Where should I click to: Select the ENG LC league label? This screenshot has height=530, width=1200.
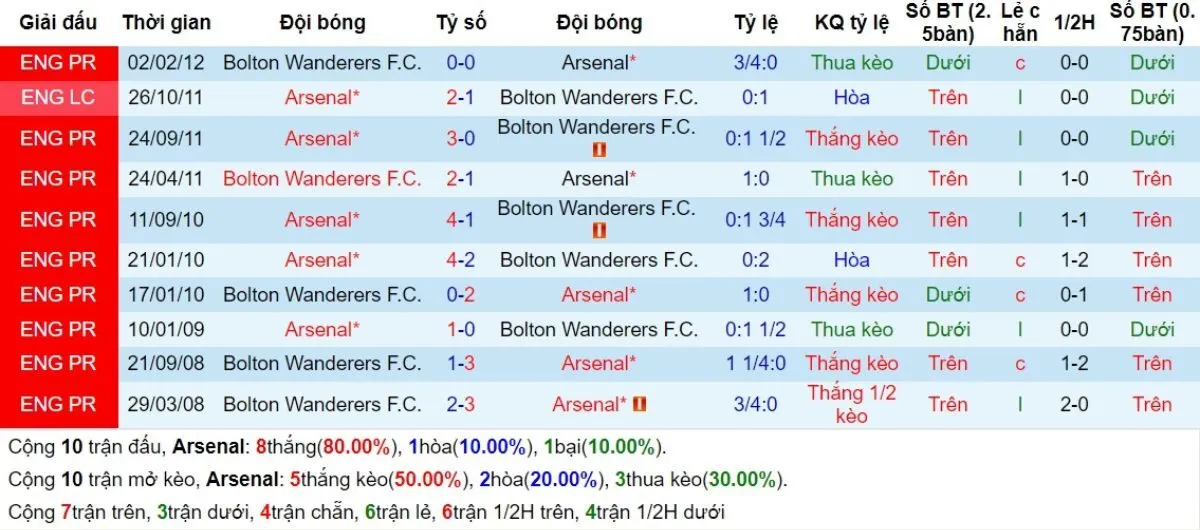58,98
